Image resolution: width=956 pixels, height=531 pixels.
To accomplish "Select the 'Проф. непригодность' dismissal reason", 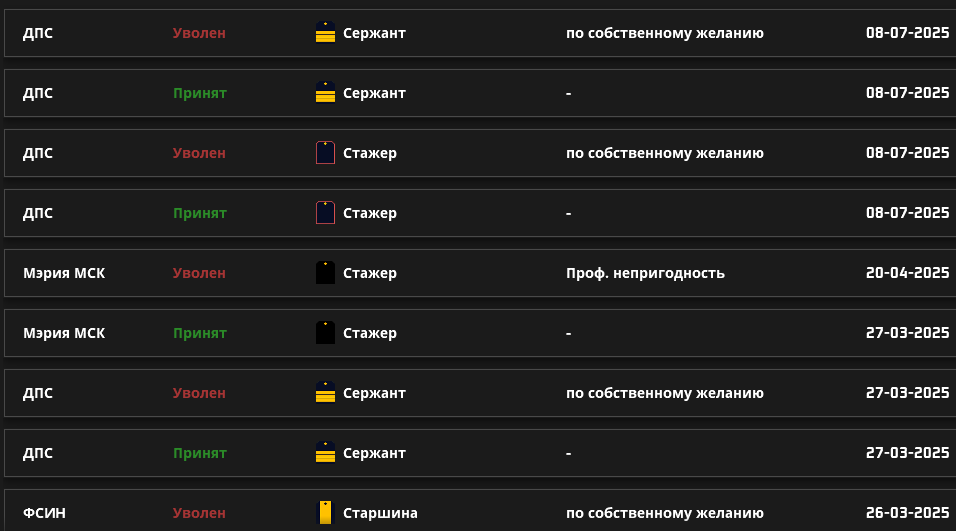I will [645, 273].
